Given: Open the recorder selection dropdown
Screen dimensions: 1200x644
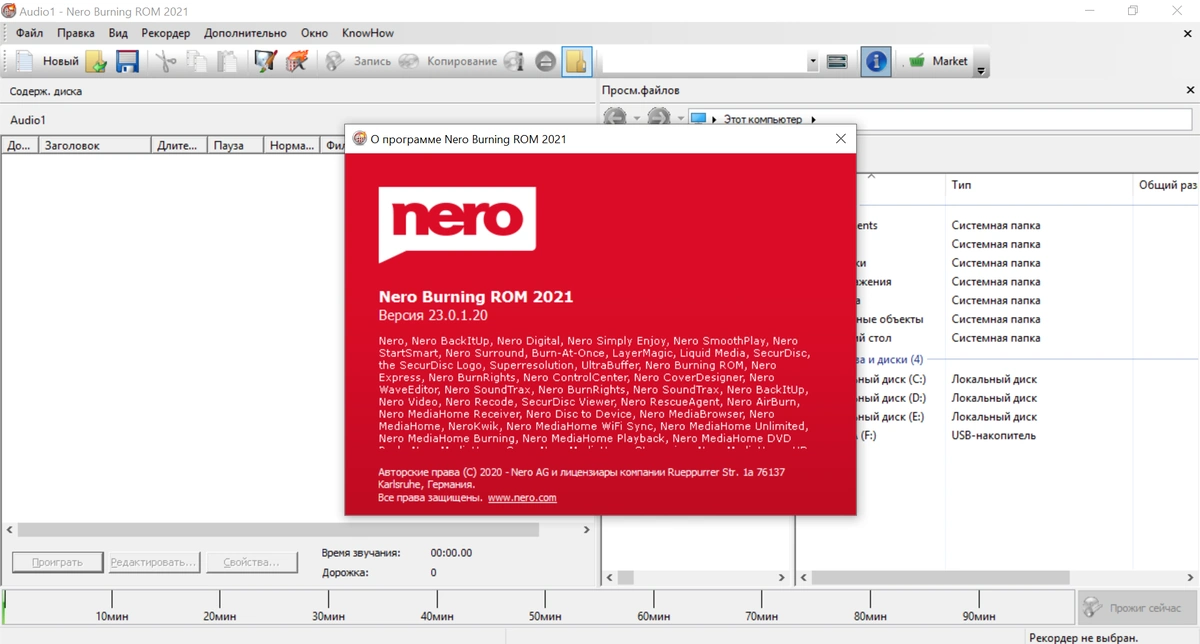Looking at the screenshot, I should pos(812,61).
